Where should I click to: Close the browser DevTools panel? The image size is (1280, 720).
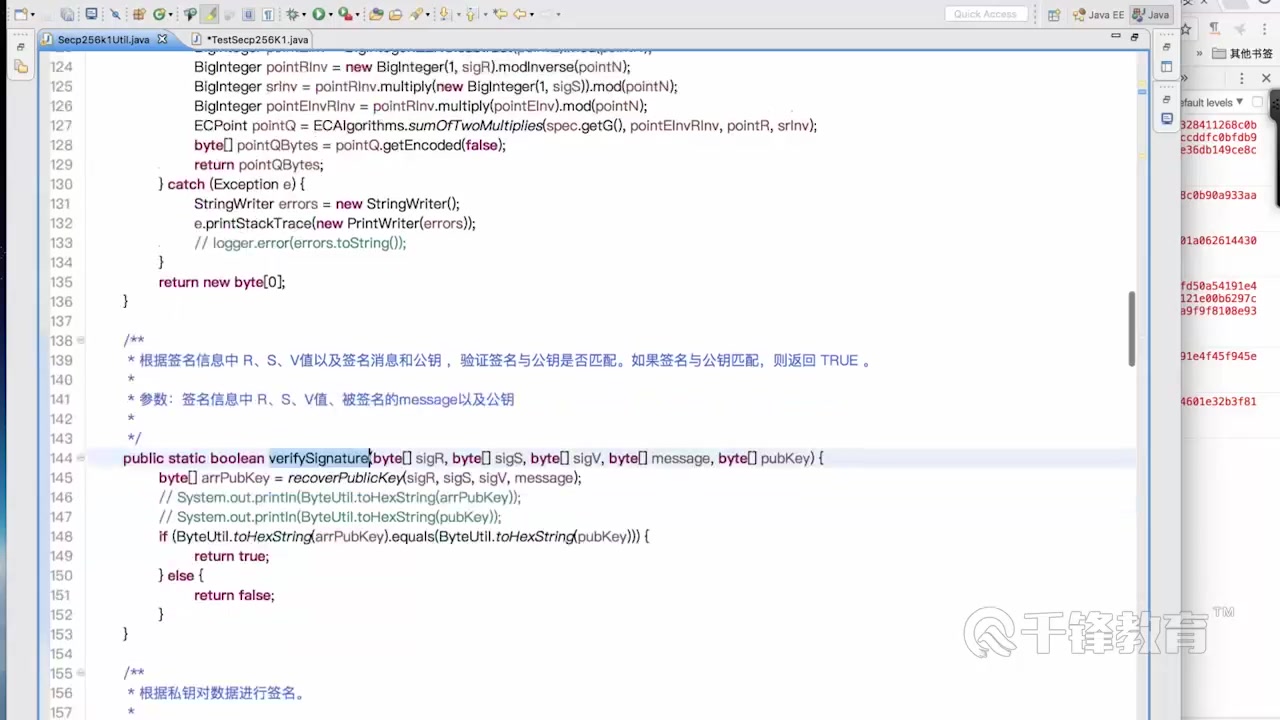tap(1264, 78)
